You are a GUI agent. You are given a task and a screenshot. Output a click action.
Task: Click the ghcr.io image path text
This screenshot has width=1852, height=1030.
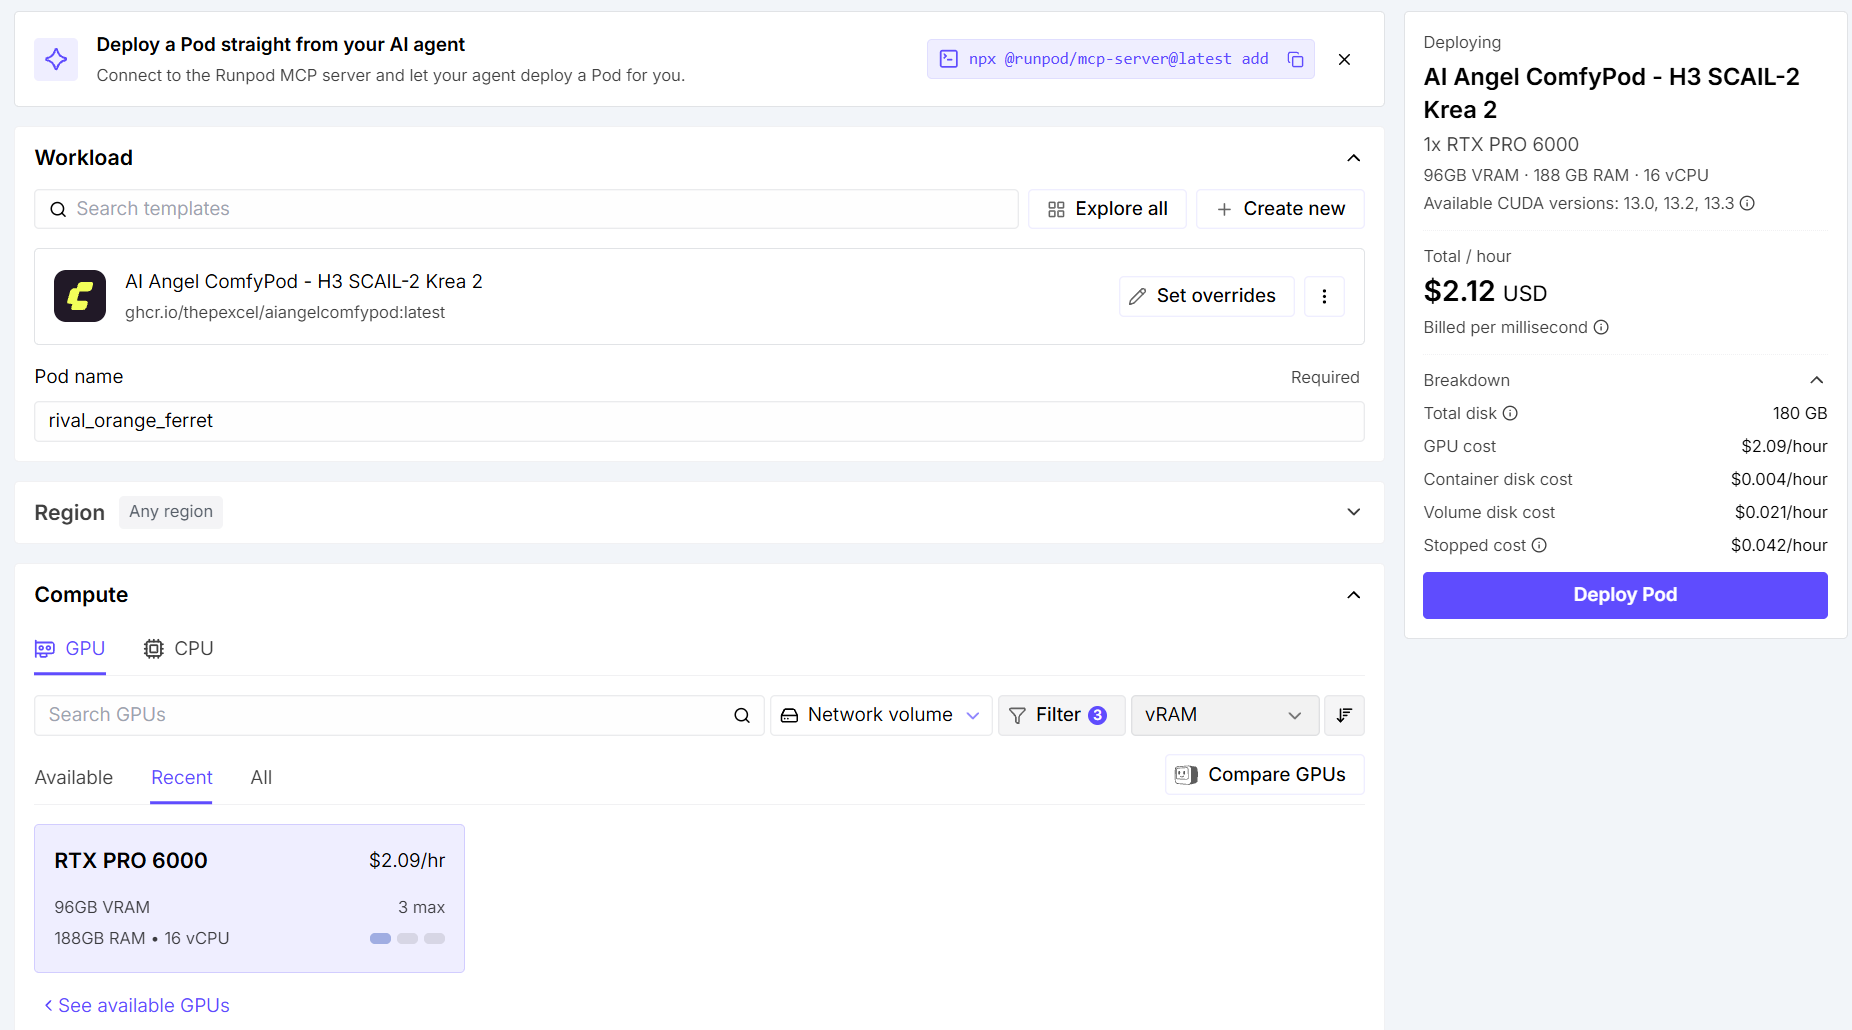point(285,312)
